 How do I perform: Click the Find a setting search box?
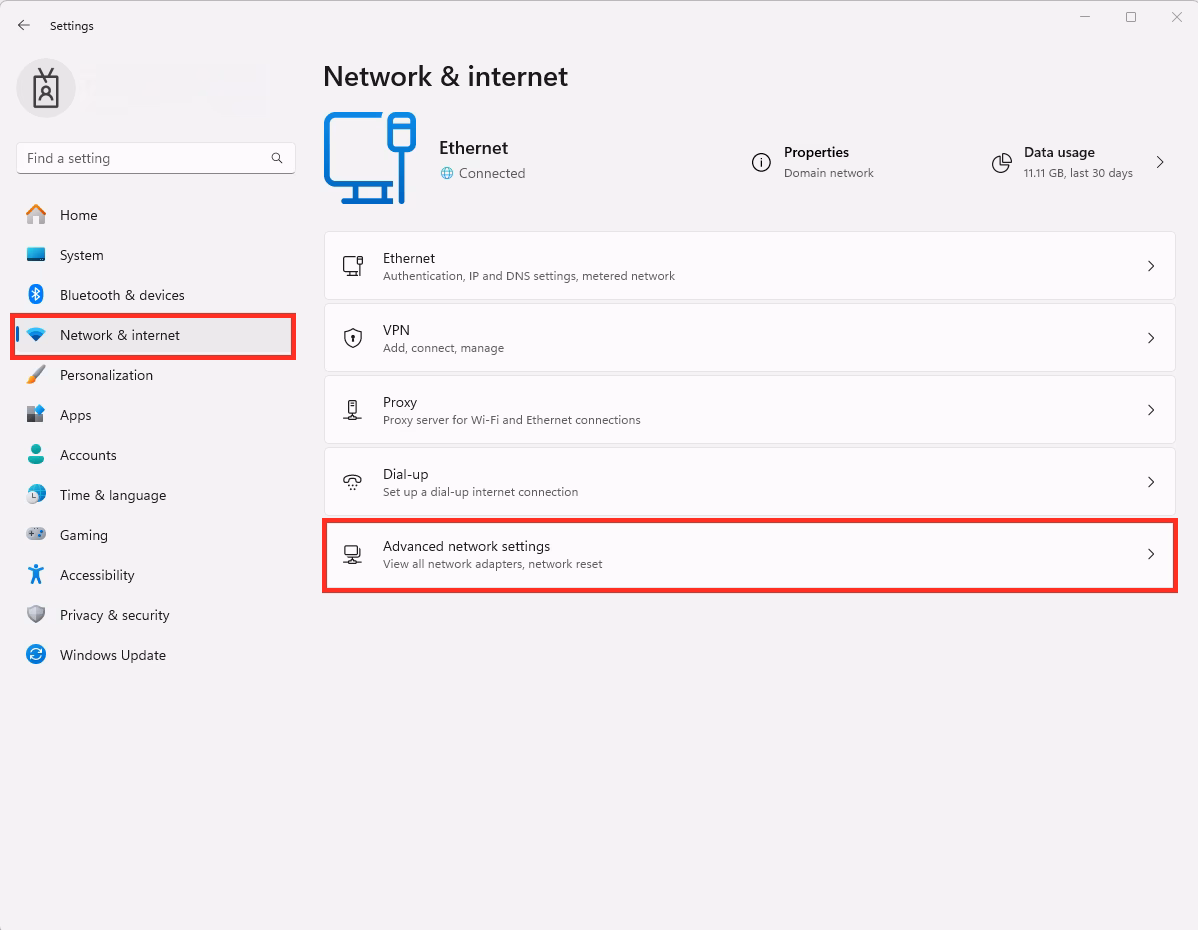156,158
